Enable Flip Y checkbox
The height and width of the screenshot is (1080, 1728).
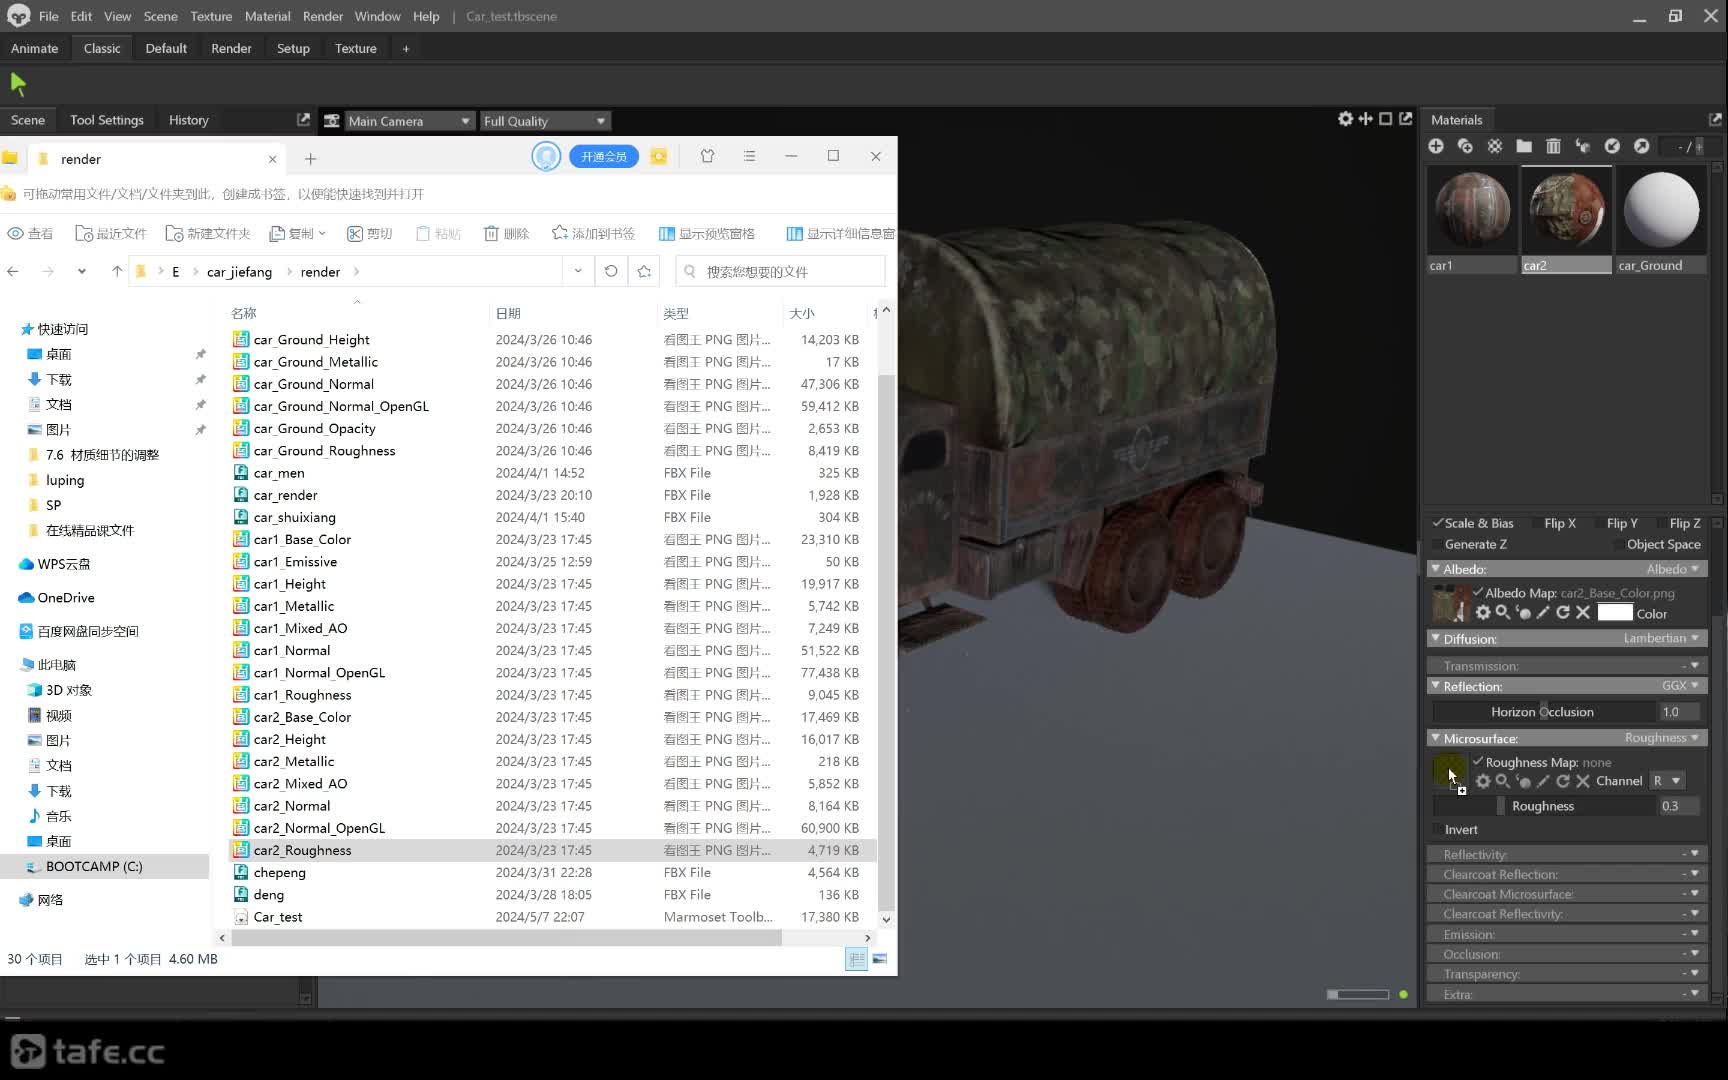pos(1599,523)
